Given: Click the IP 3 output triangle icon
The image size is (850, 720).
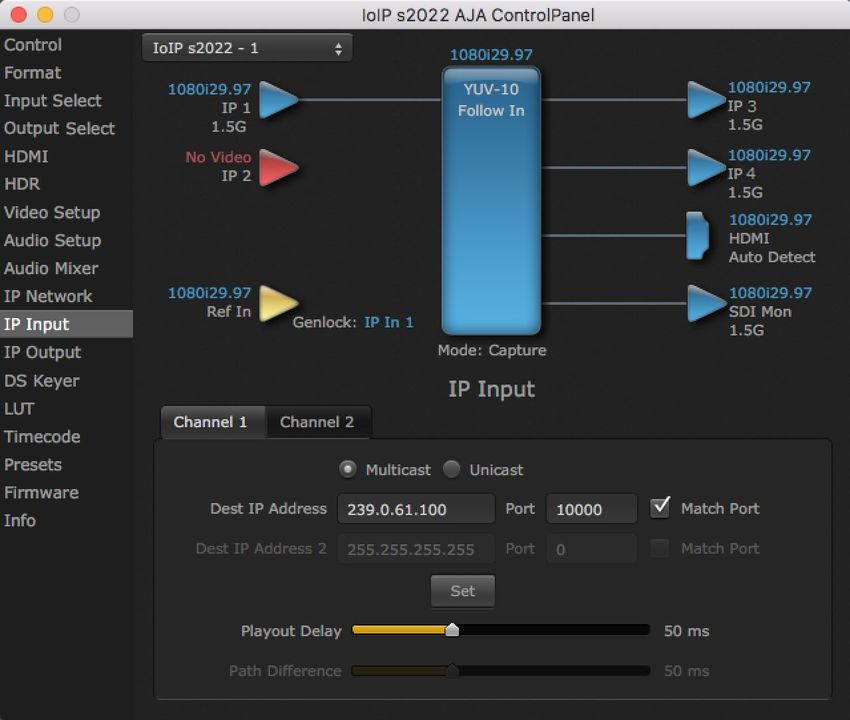Looking at the screenshot, I should 706,100.
